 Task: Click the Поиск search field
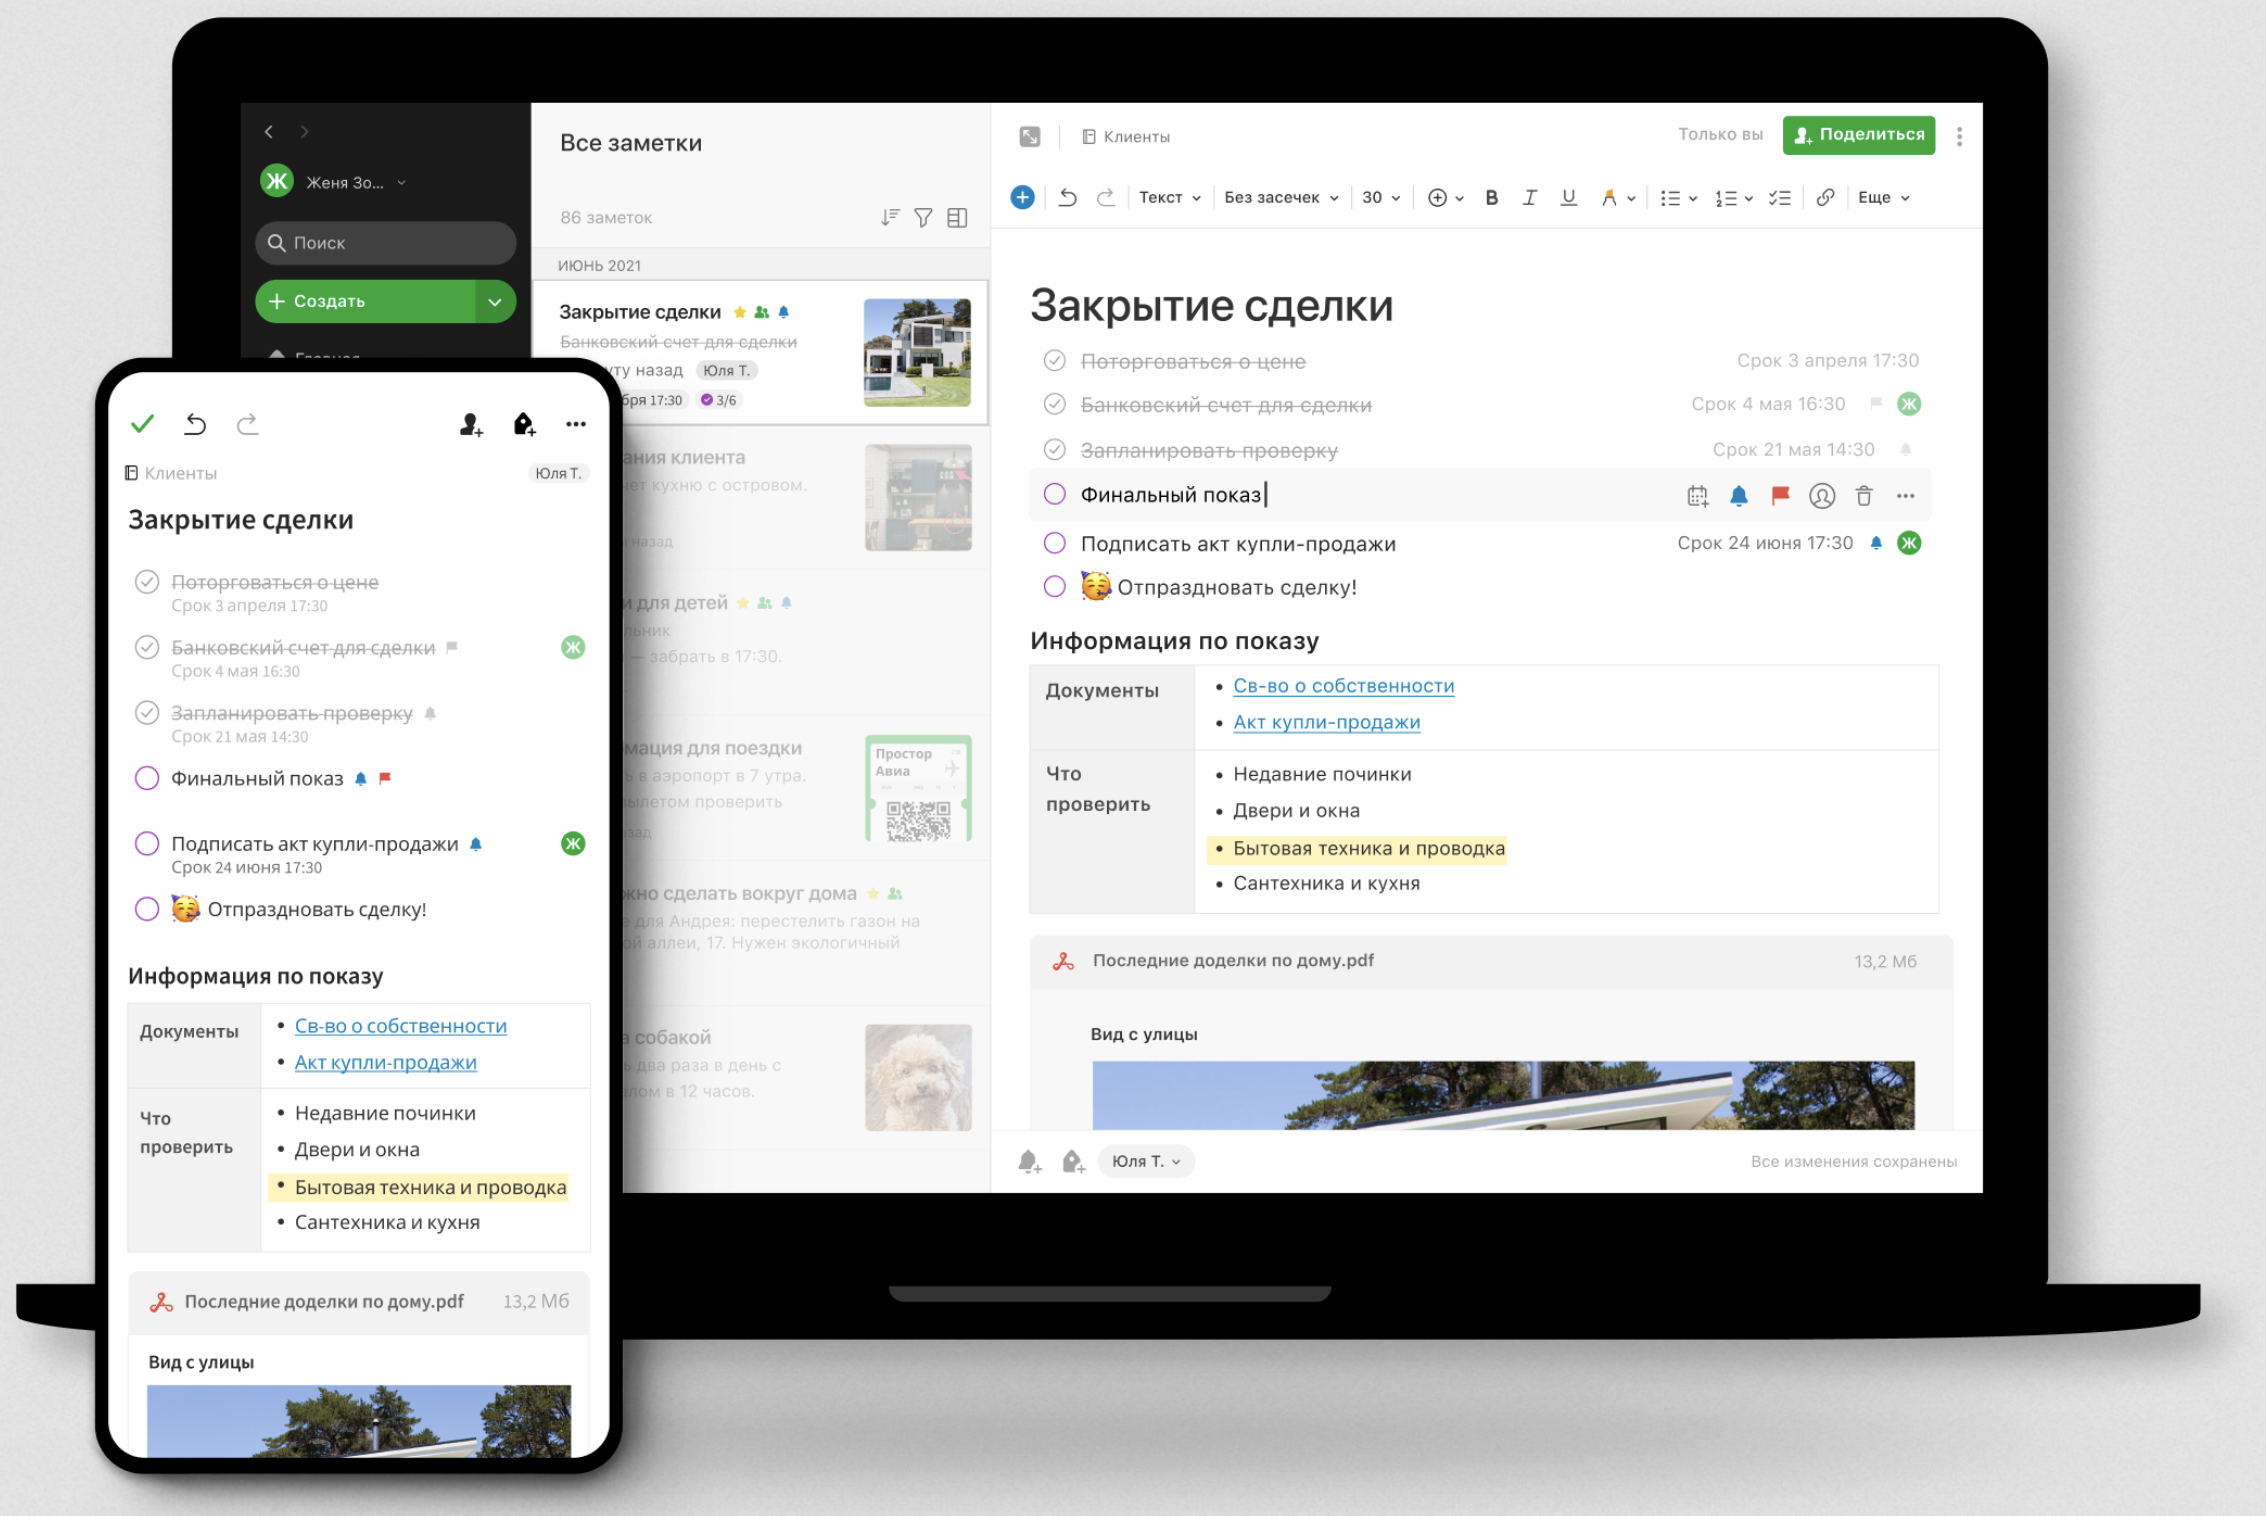(x=385, y=243)
